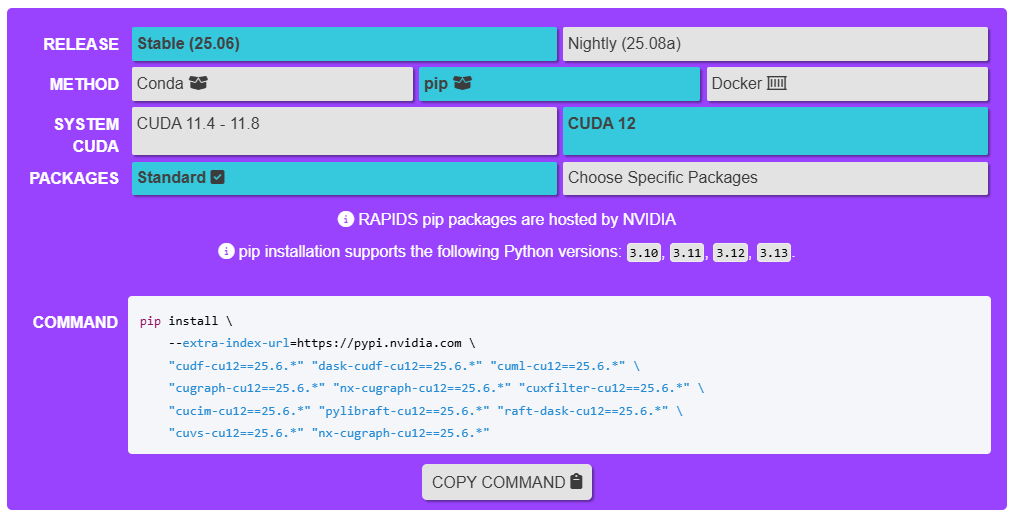Click the RELEASE row label

point(81,44)
